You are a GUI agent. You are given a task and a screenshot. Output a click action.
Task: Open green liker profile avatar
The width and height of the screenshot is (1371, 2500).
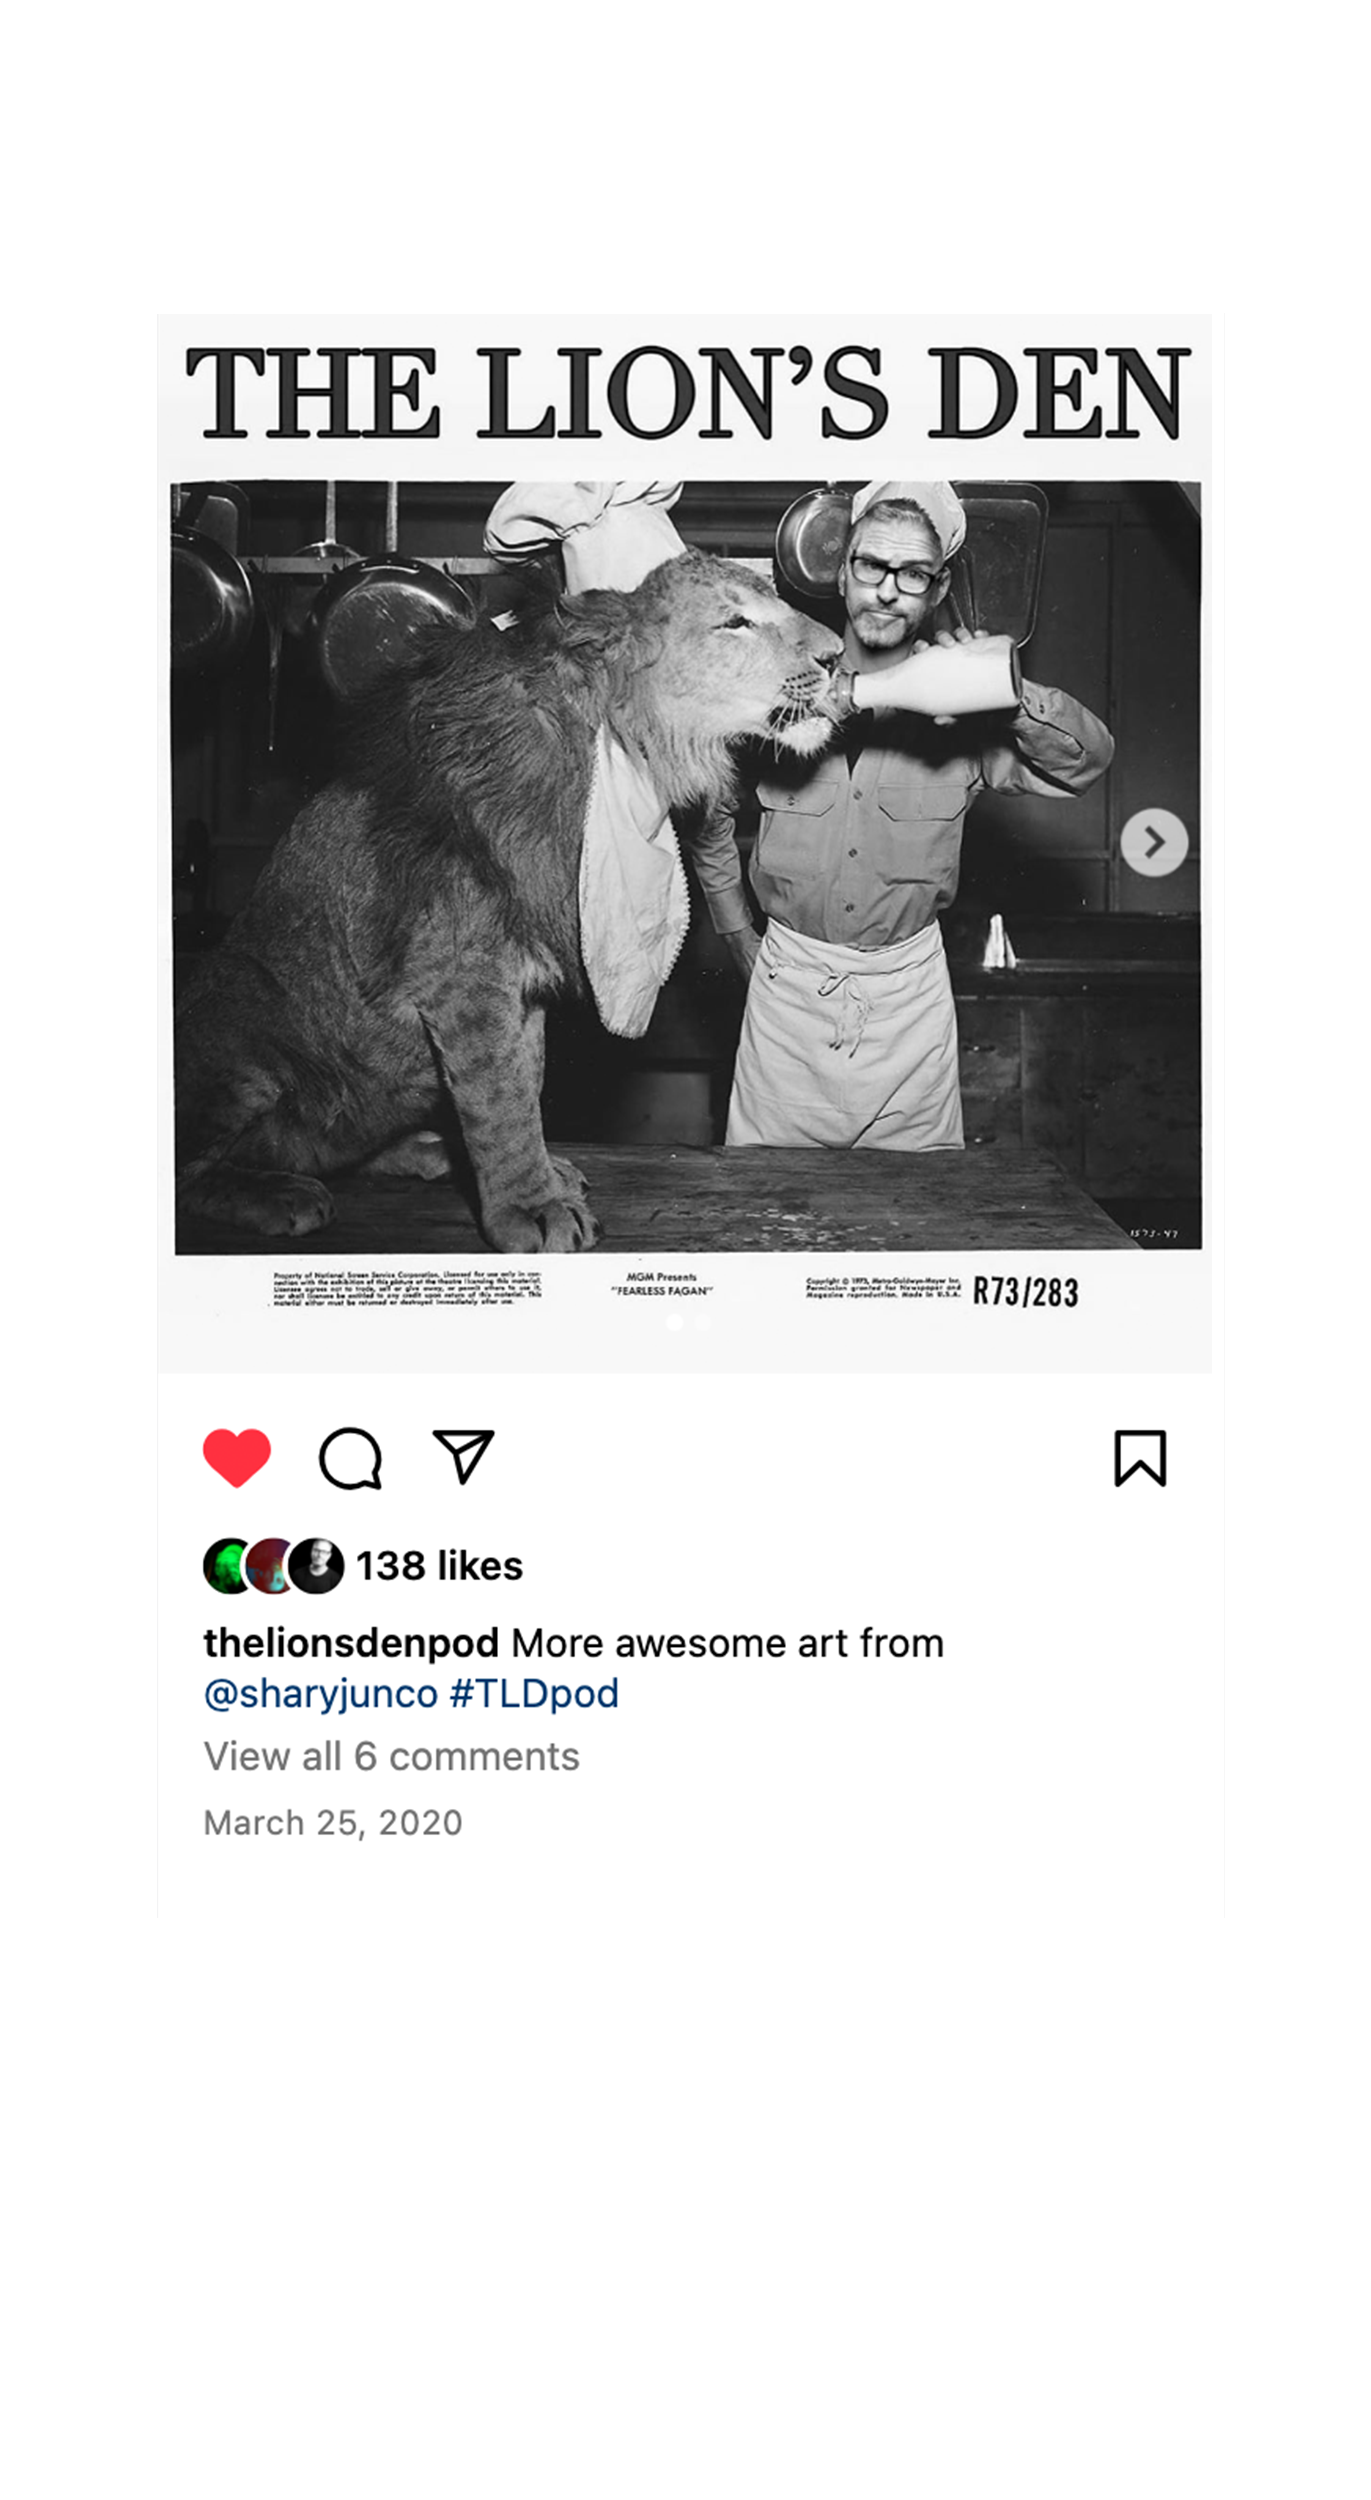click(x=228, y=1566)
